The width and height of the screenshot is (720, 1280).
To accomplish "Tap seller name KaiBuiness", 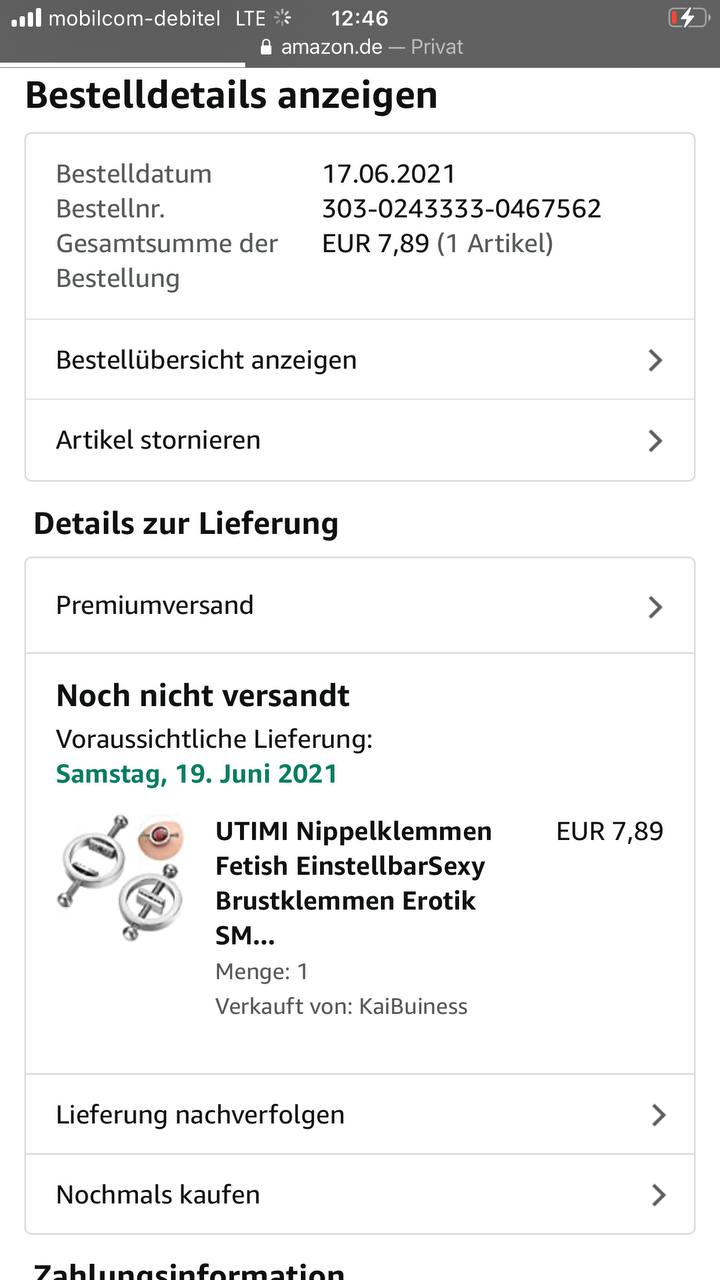I will (x=412, y=1006).
